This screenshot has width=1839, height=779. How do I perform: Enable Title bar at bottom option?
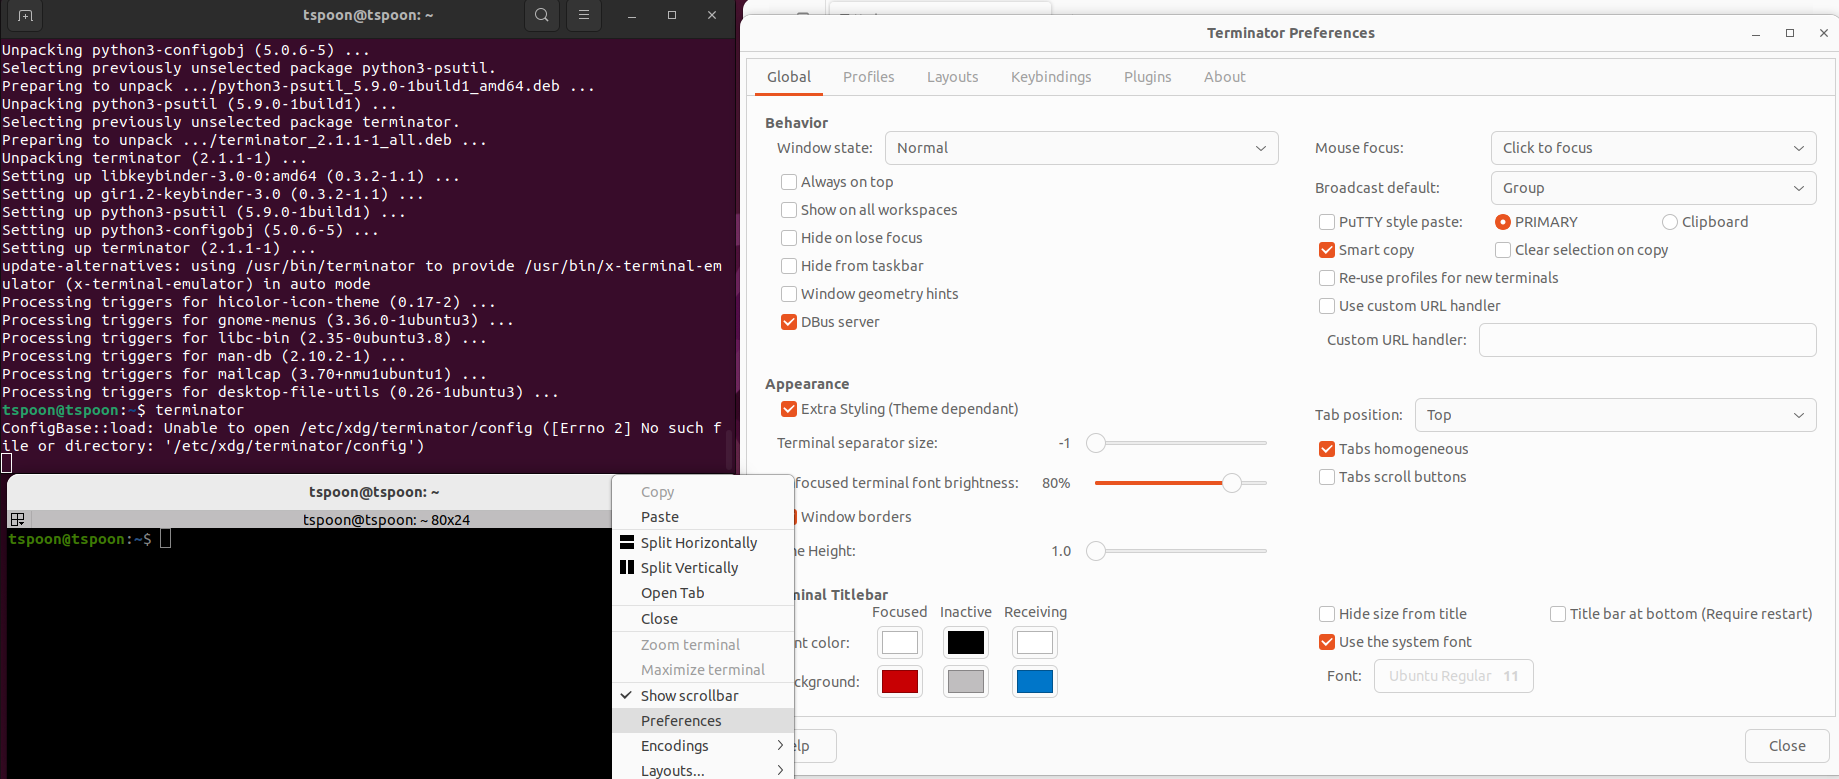coord(1558,614)
